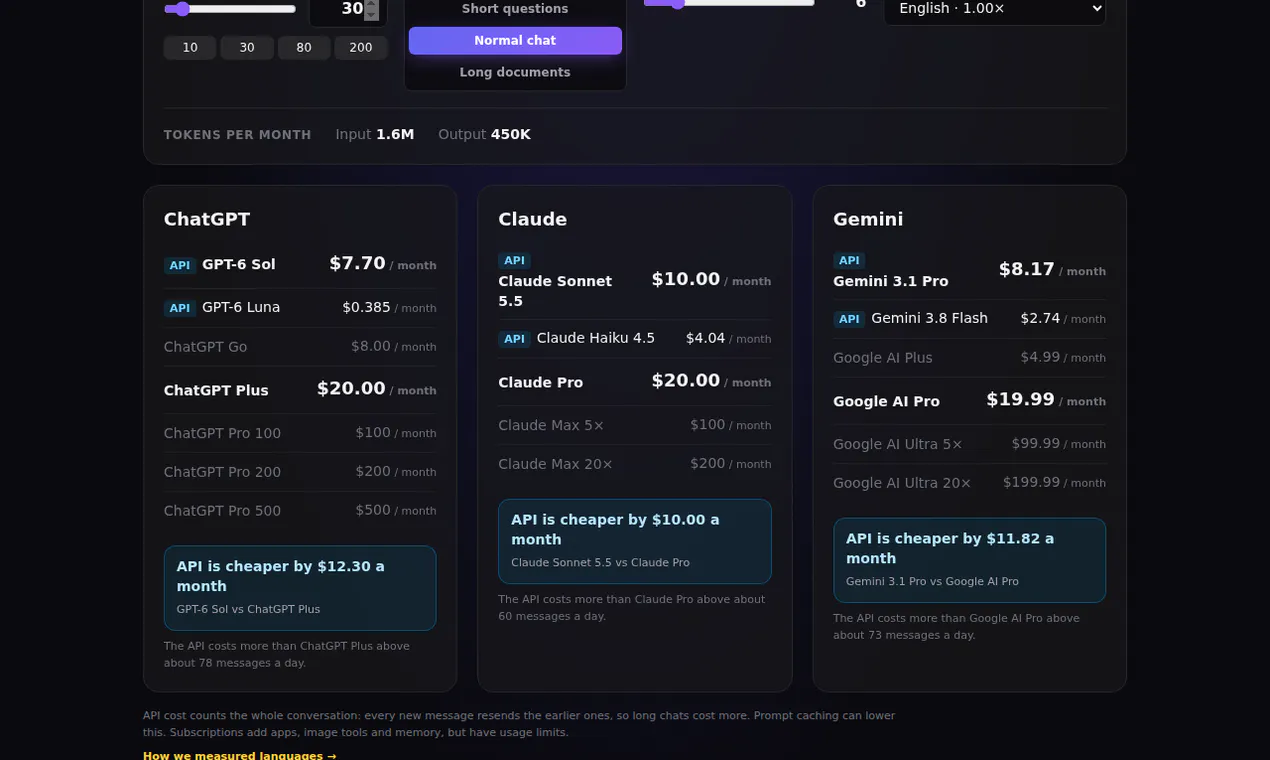
Task: Click the Google AI Ultra 20× row label
Action: tap(902, 484)
